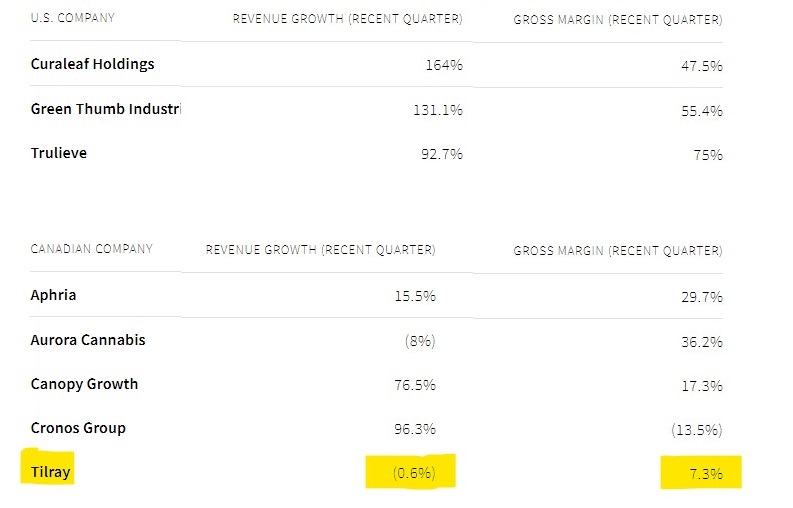Click the highlighted Tilray company name
The height and width of the screenshot is (508, 793).
[50, 472]
